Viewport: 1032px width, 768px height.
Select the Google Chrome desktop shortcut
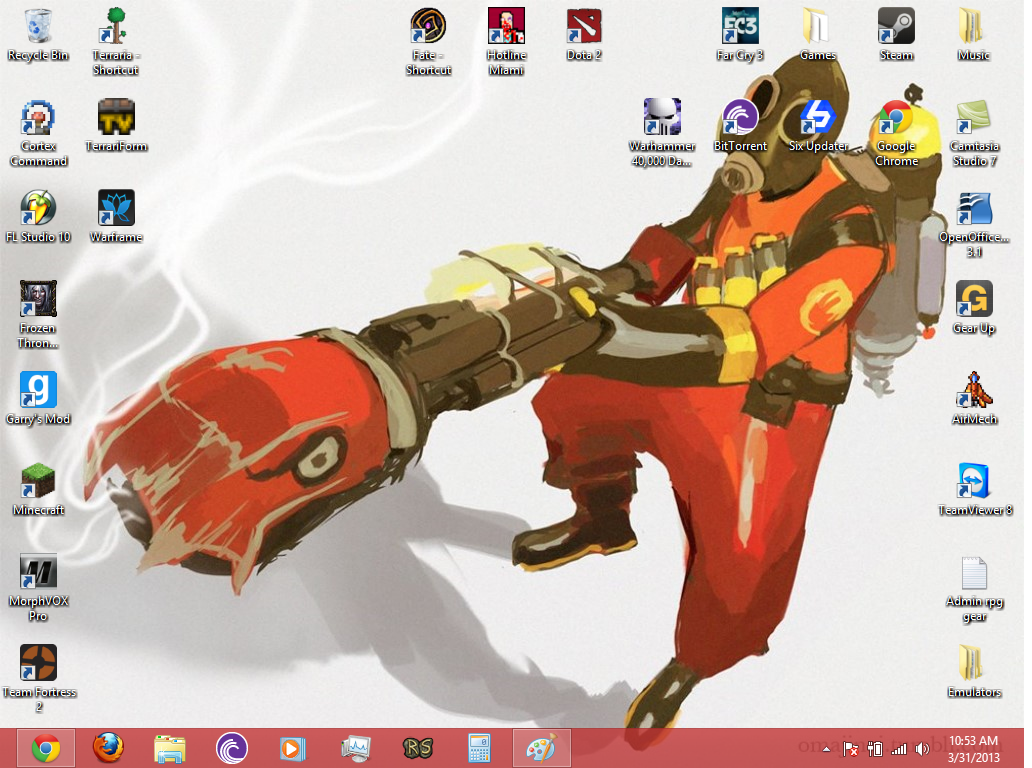point(896,133)
